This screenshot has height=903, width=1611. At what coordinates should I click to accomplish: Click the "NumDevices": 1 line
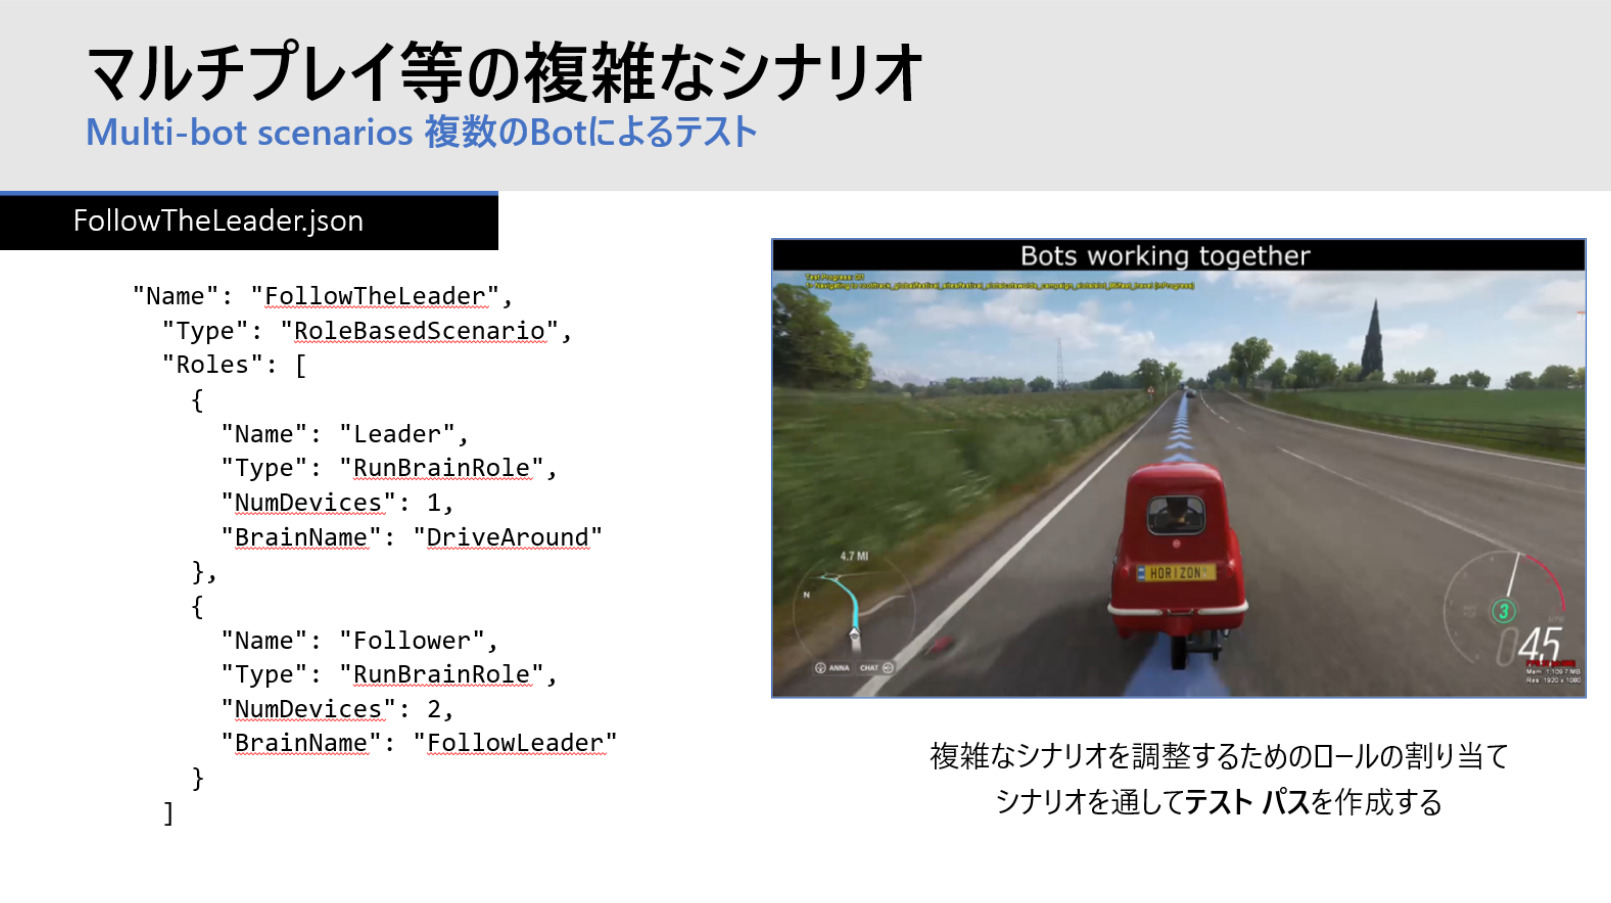point(337,503)
